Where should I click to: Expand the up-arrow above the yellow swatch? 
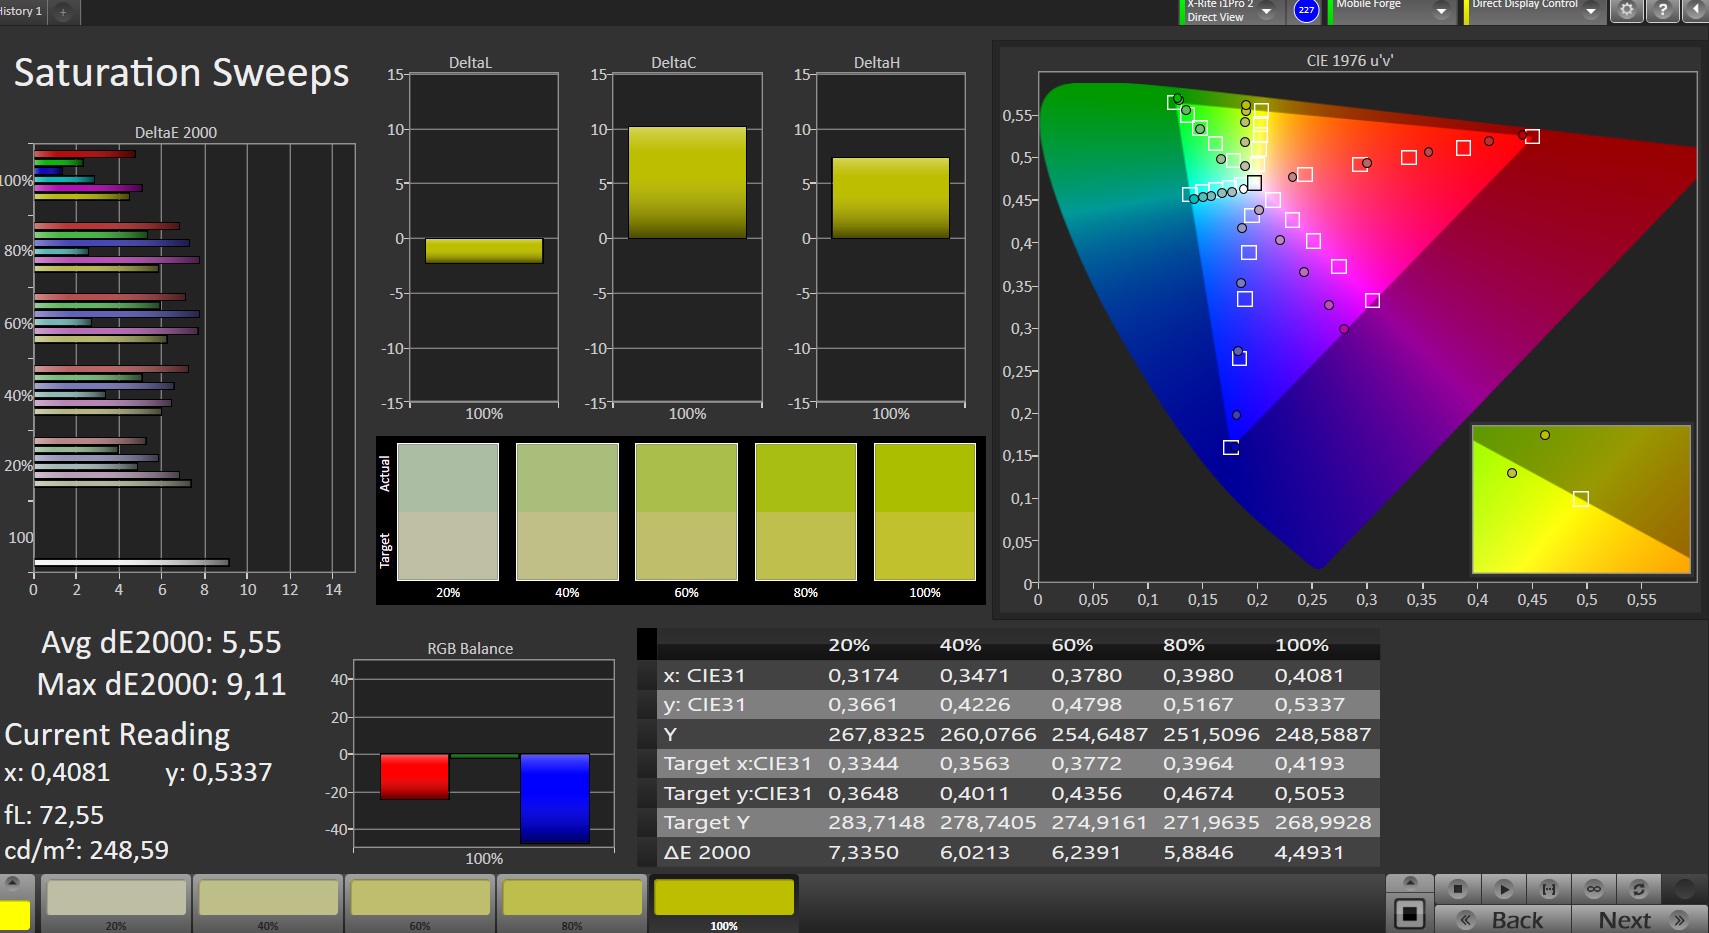point(13,883)
